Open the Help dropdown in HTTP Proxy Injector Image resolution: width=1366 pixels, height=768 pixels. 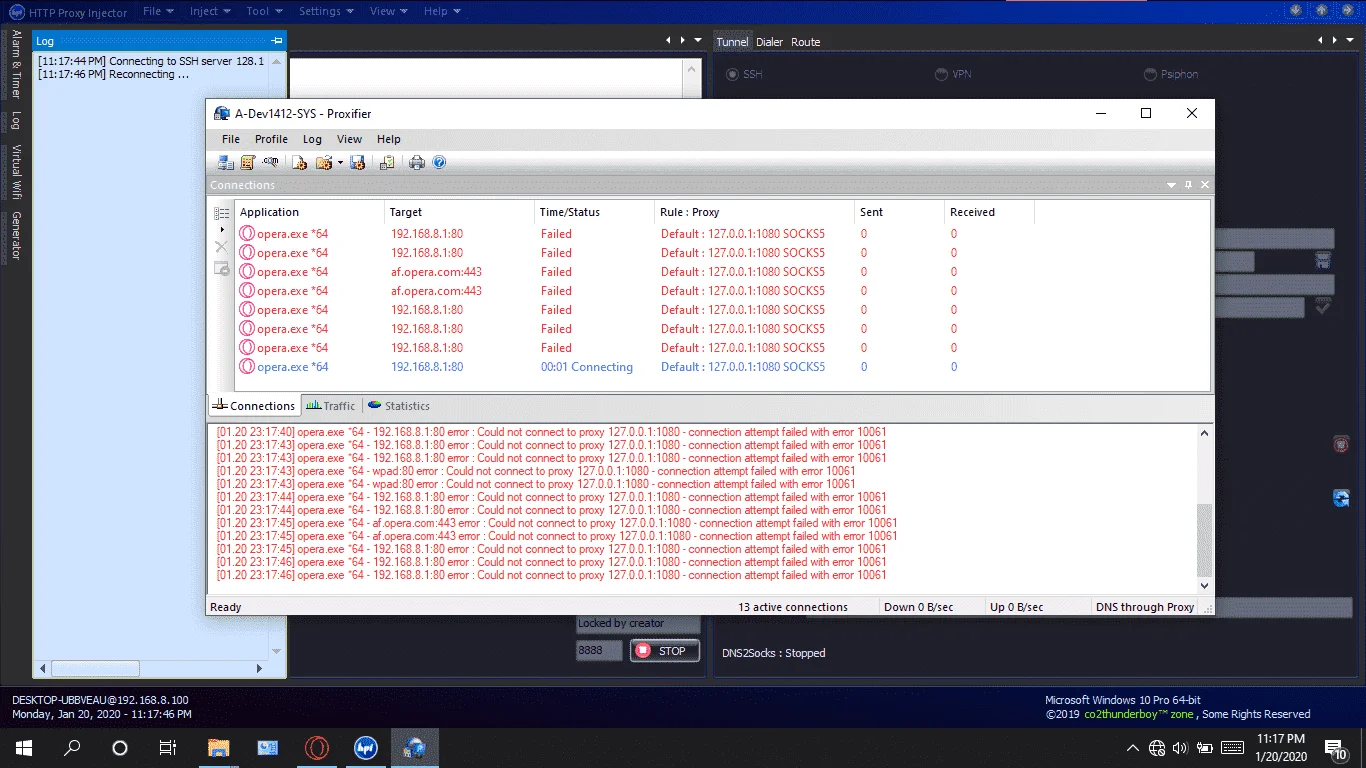click(442, 11)
